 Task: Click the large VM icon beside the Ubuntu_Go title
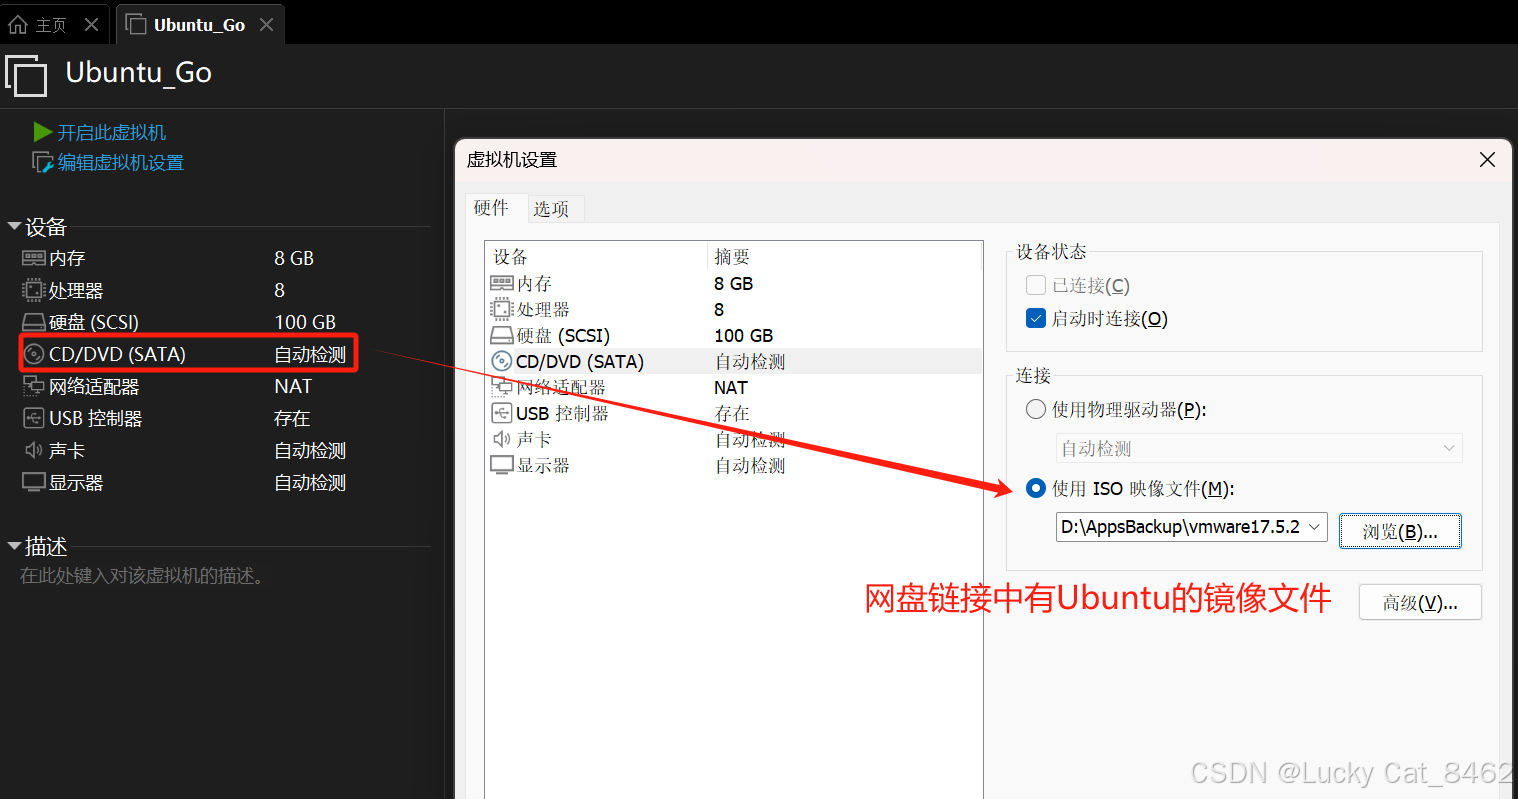pyautogui.click(x=26, y=76)
